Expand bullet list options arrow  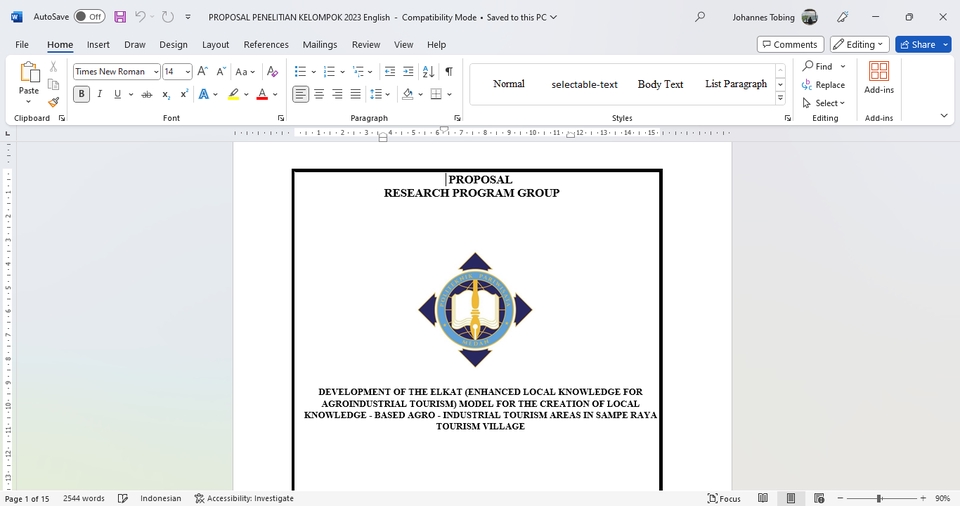tap(313, 72)
